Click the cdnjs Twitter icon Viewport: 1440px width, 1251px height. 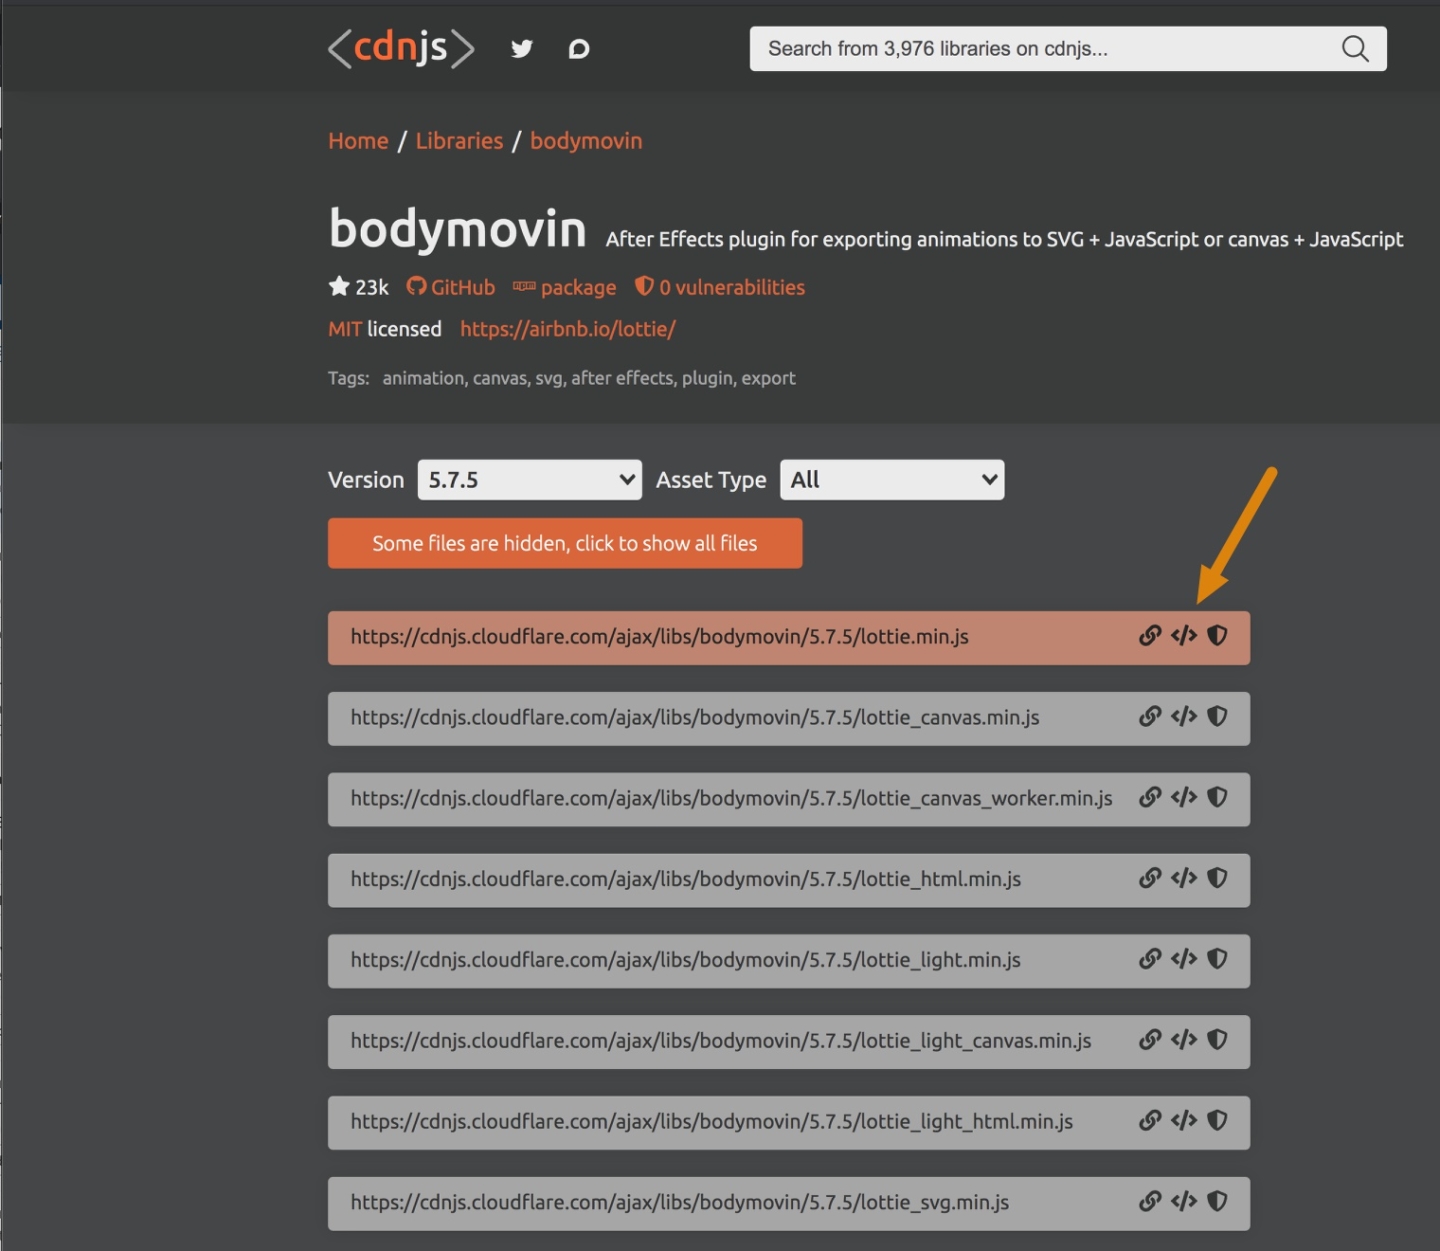(x=521, y=48)
